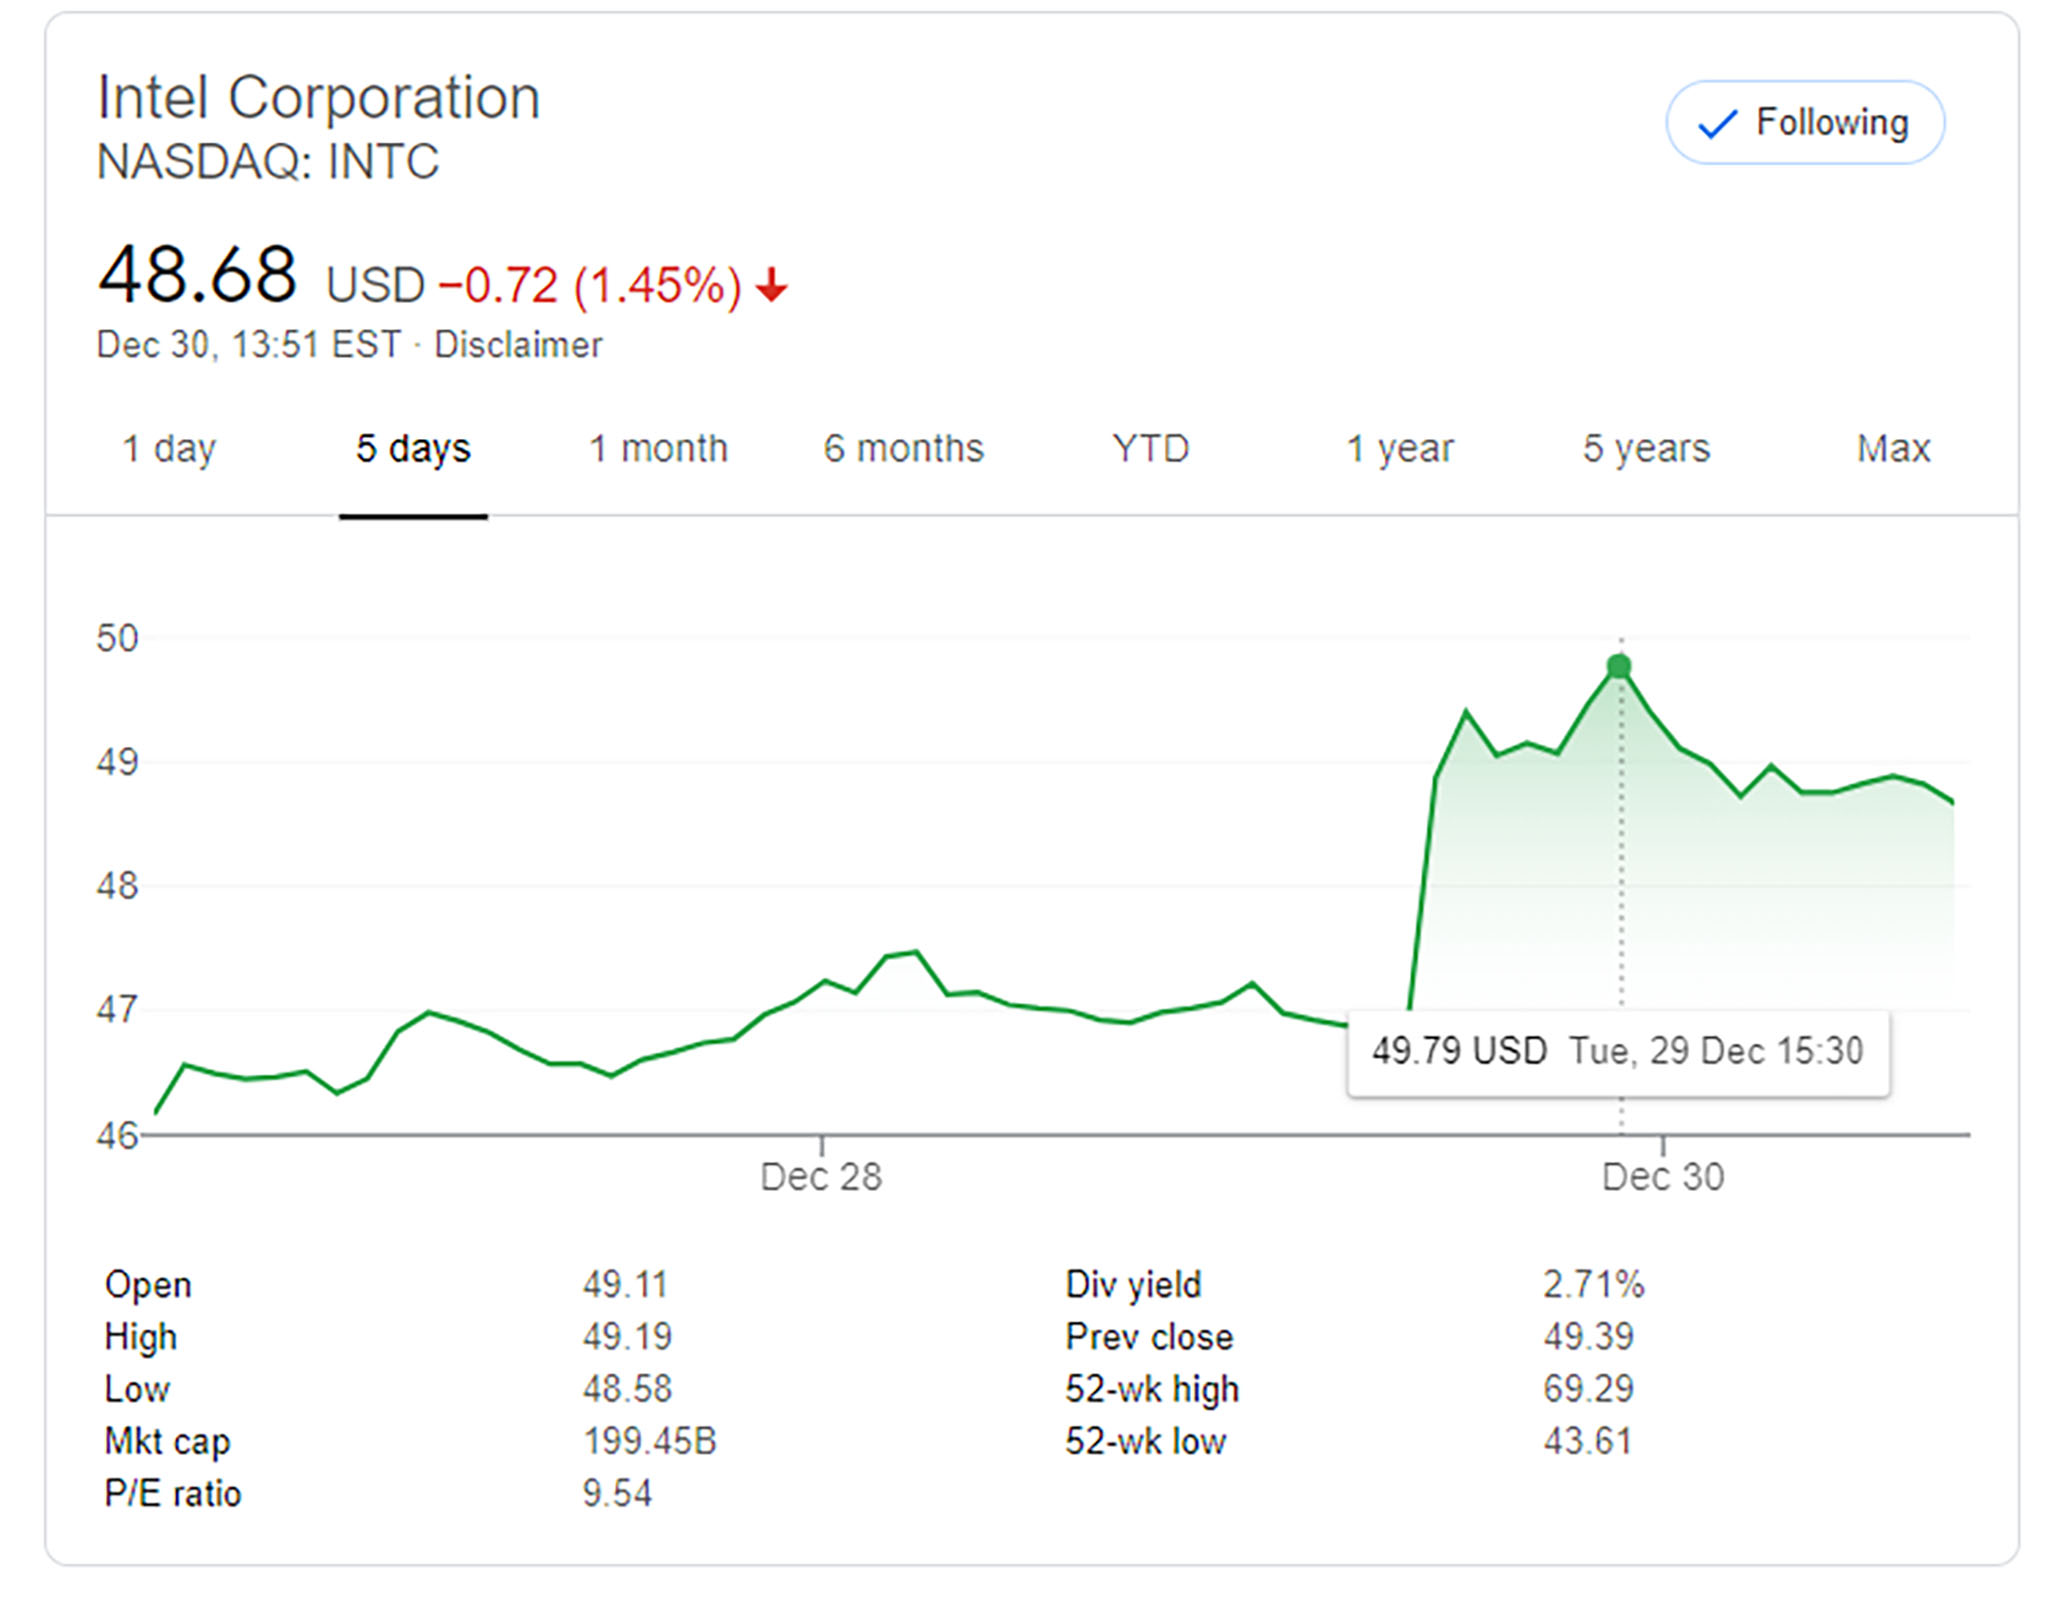Viewport: 2048px width, 1597px height.
Task: Click the Div yield label
Action: [x=1133, y=1286]
